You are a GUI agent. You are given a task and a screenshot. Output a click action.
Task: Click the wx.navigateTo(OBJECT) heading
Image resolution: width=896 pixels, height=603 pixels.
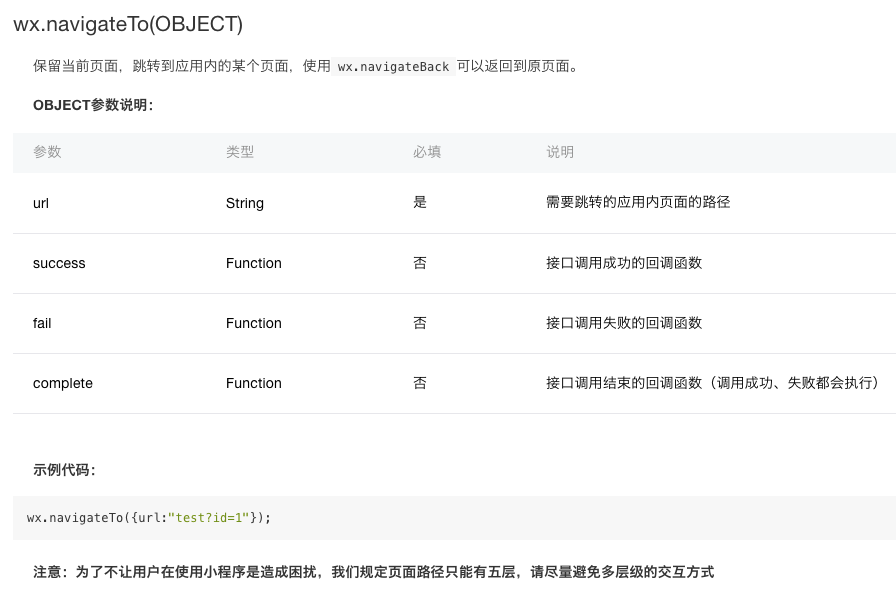128,24
